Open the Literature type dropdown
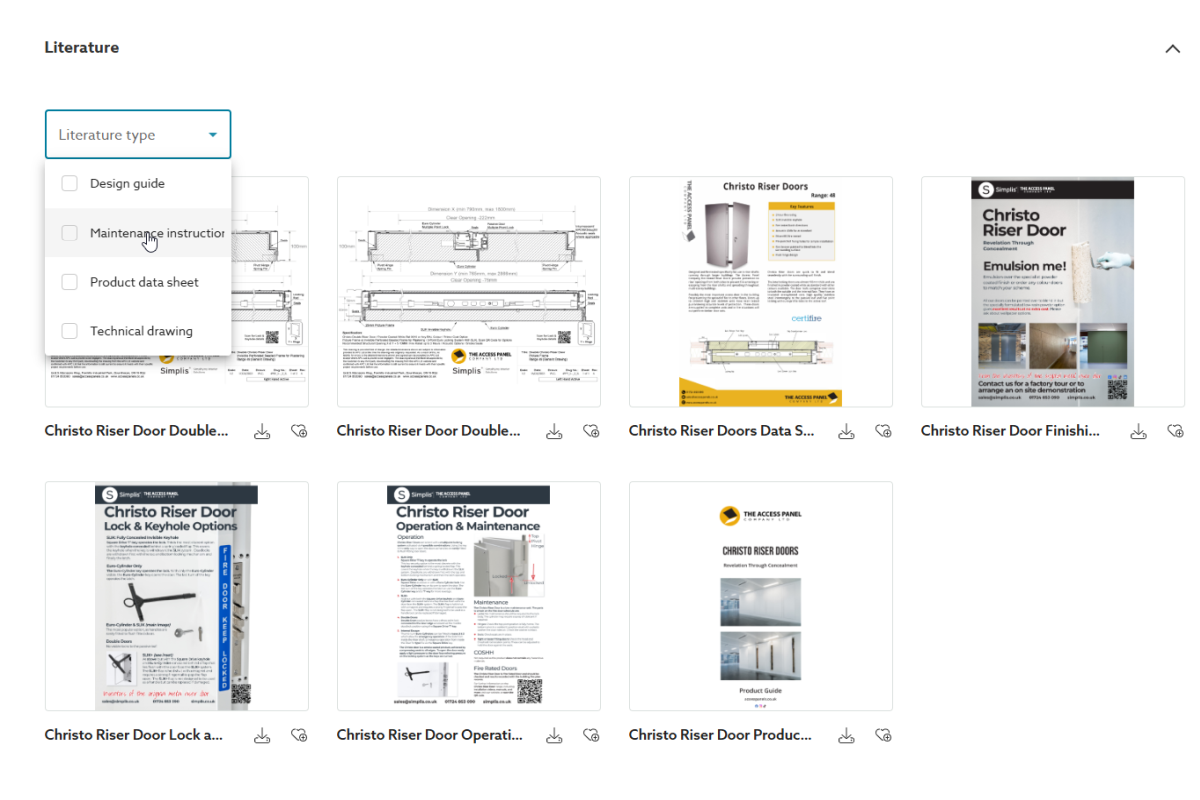Viewport: 1200px width, 800px height. click(x=138, y=134)
